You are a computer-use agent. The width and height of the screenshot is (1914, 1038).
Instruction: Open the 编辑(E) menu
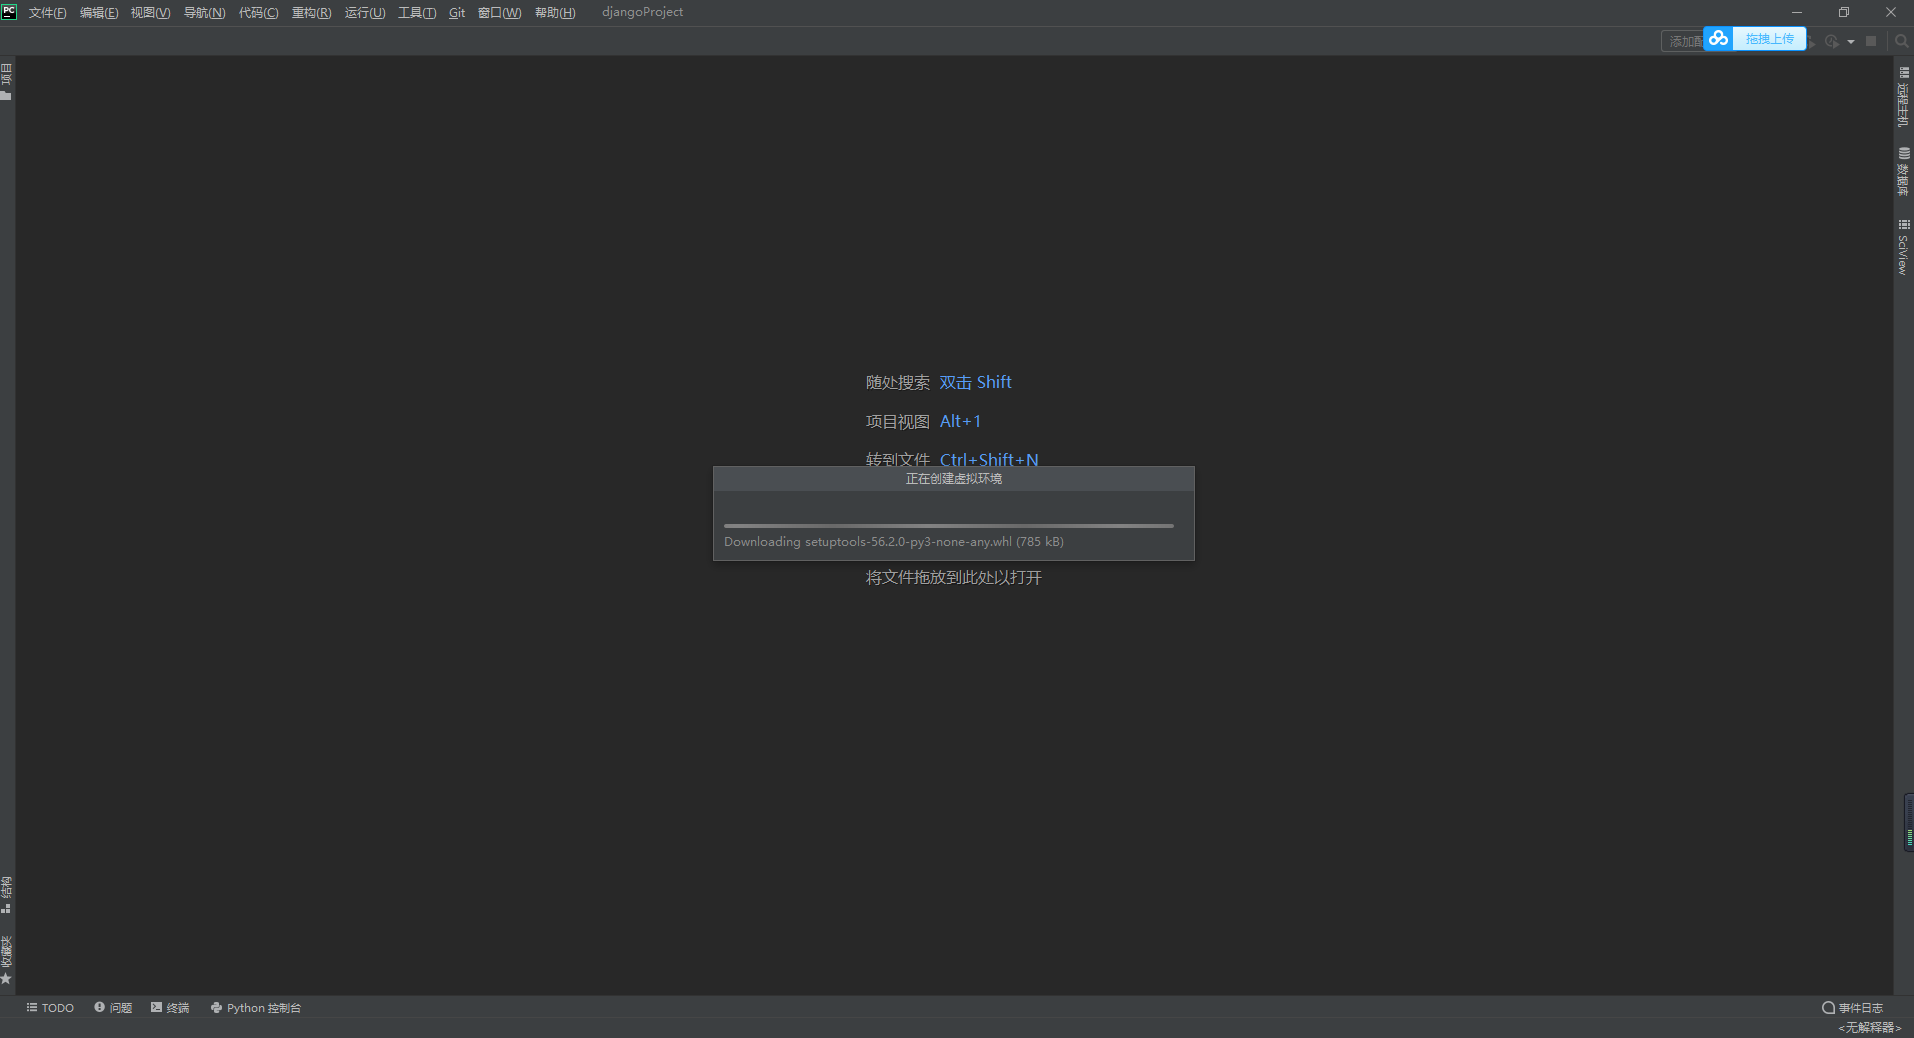pos(99,13)
